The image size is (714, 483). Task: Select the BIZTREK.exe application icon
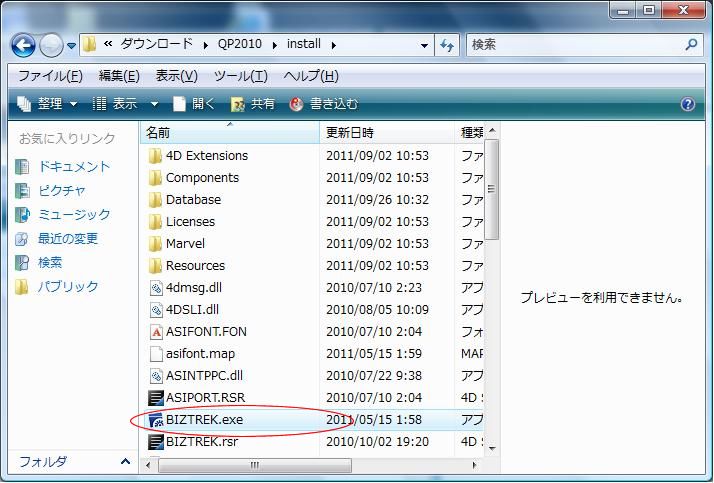point(156,420)
